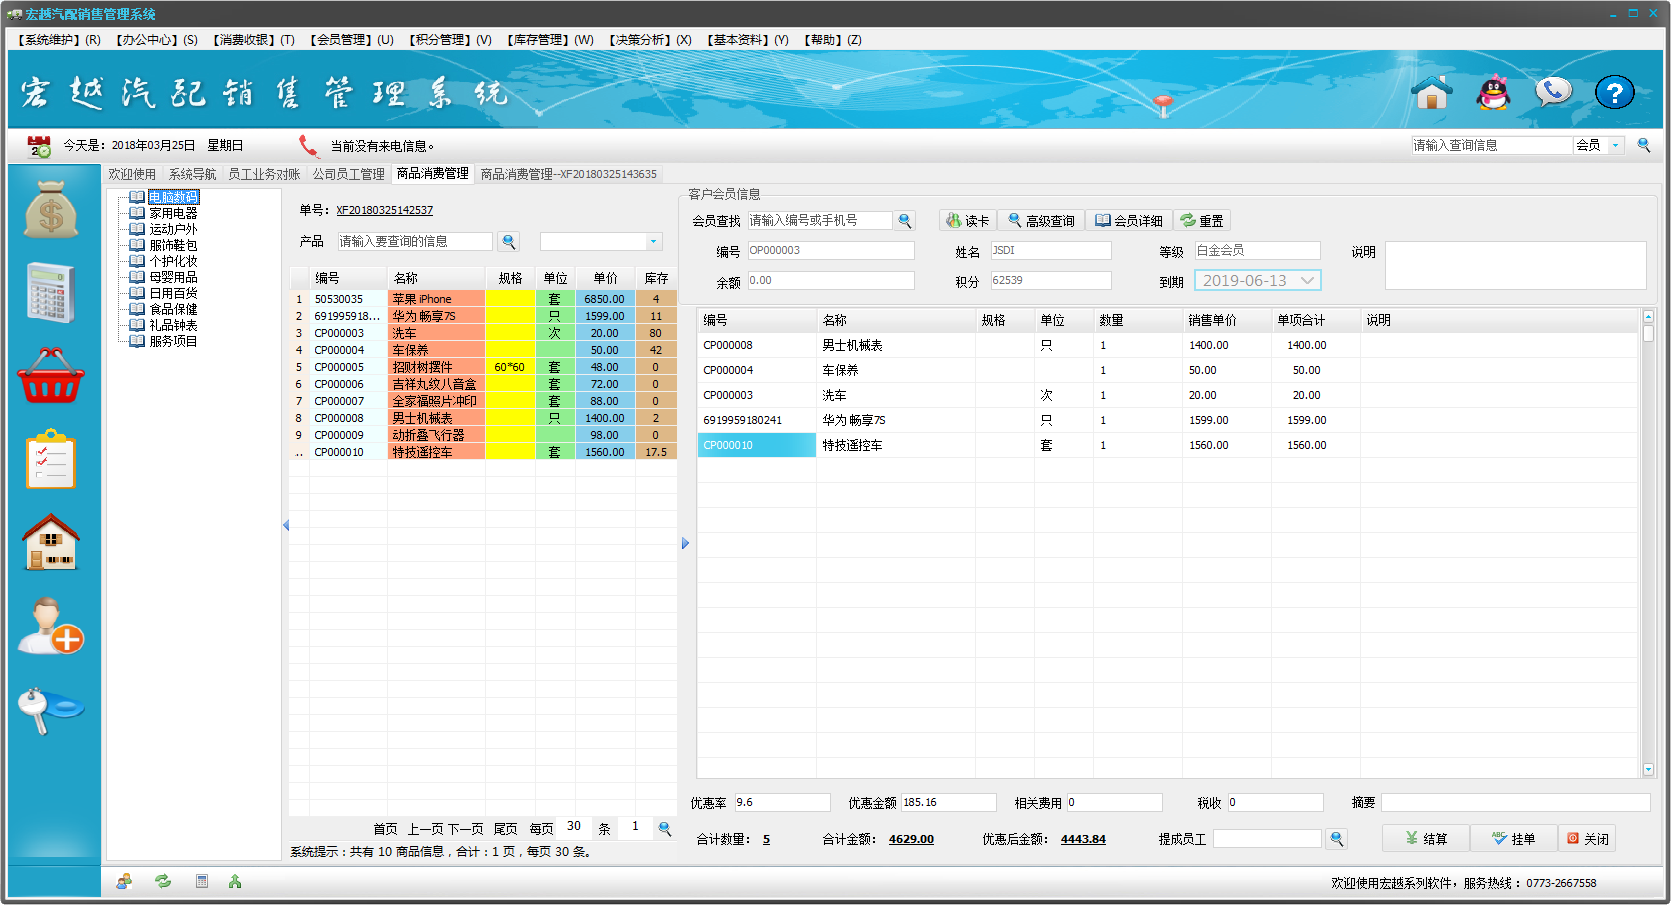Open the clipboard checklist sidebar icon
Image resolution: width=1671 pixels, height=905 pixels.
(x=51, y=460)
